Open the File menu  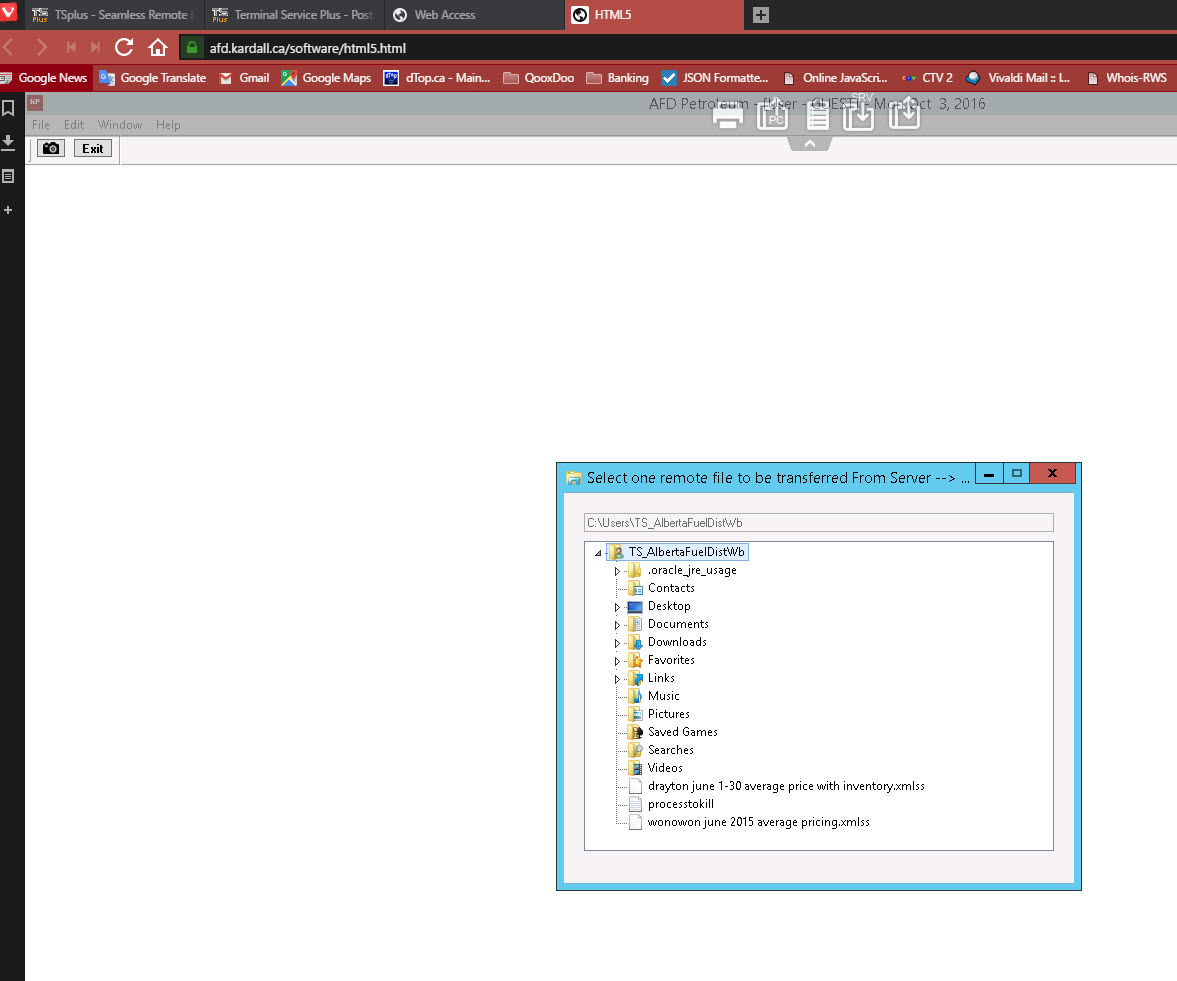(x=41, y=125)
